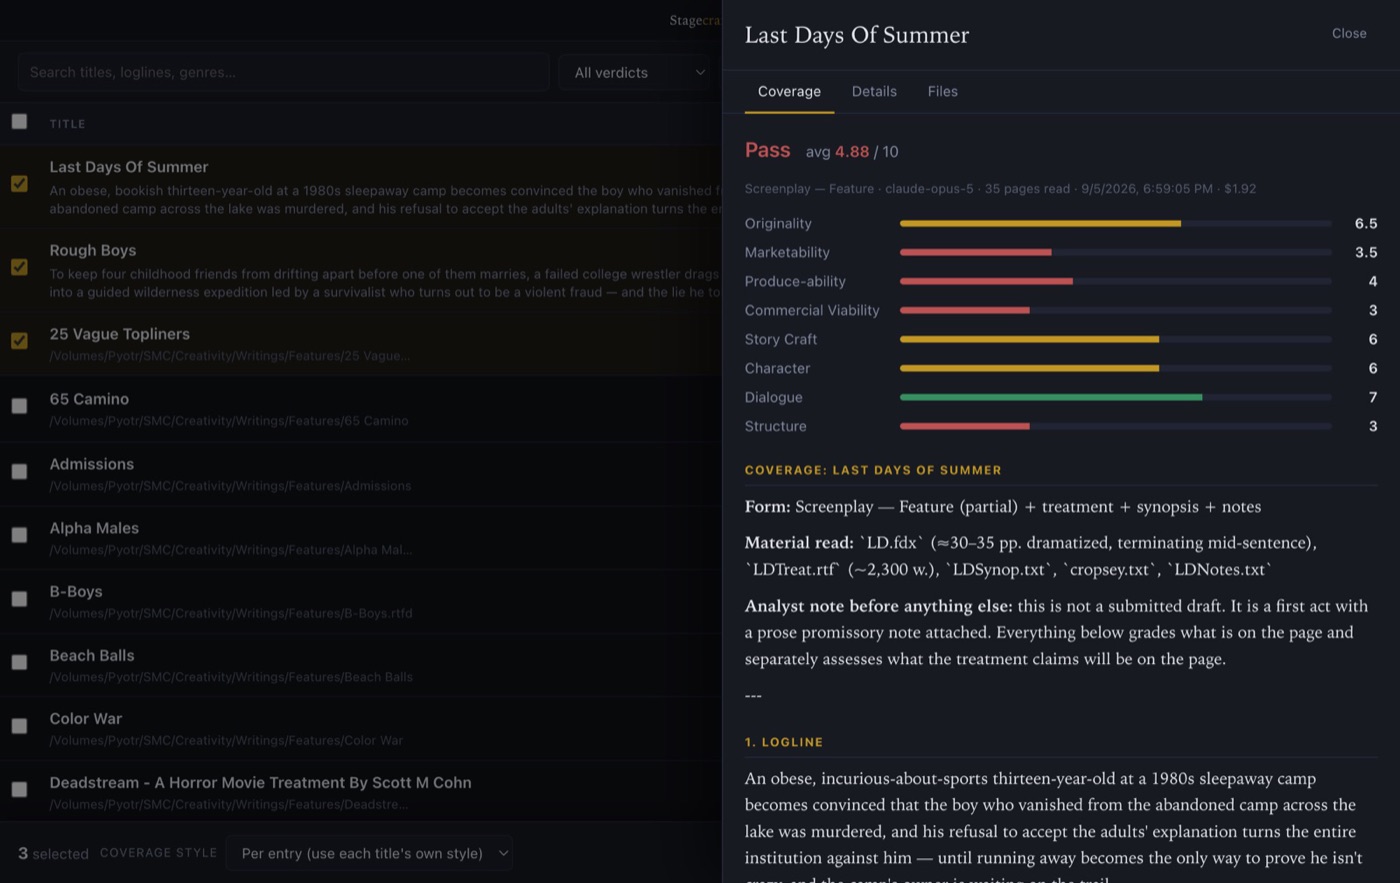Tick the B-Boys row checkbox
This screenshot has height=883, width=1400.
[x=19, y=599]
